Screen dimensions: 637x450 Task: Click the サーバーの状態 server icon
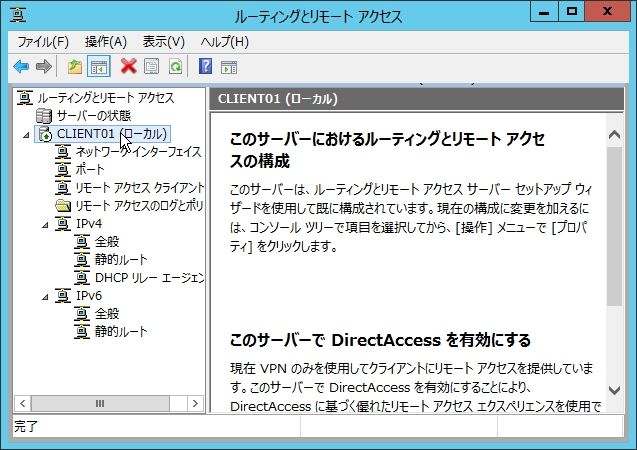pos(44,116)
